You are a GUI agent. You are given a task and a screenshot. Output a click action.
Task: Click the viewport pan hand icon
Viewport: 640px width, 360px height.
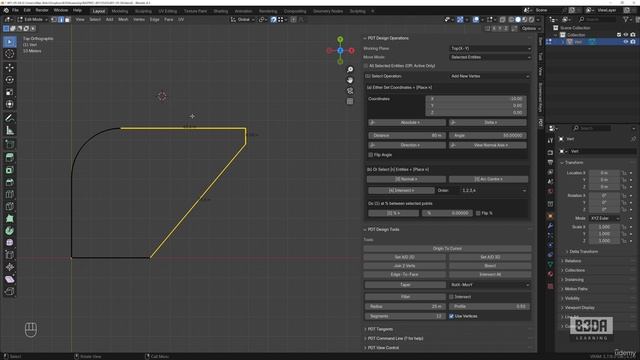point(350,80)
